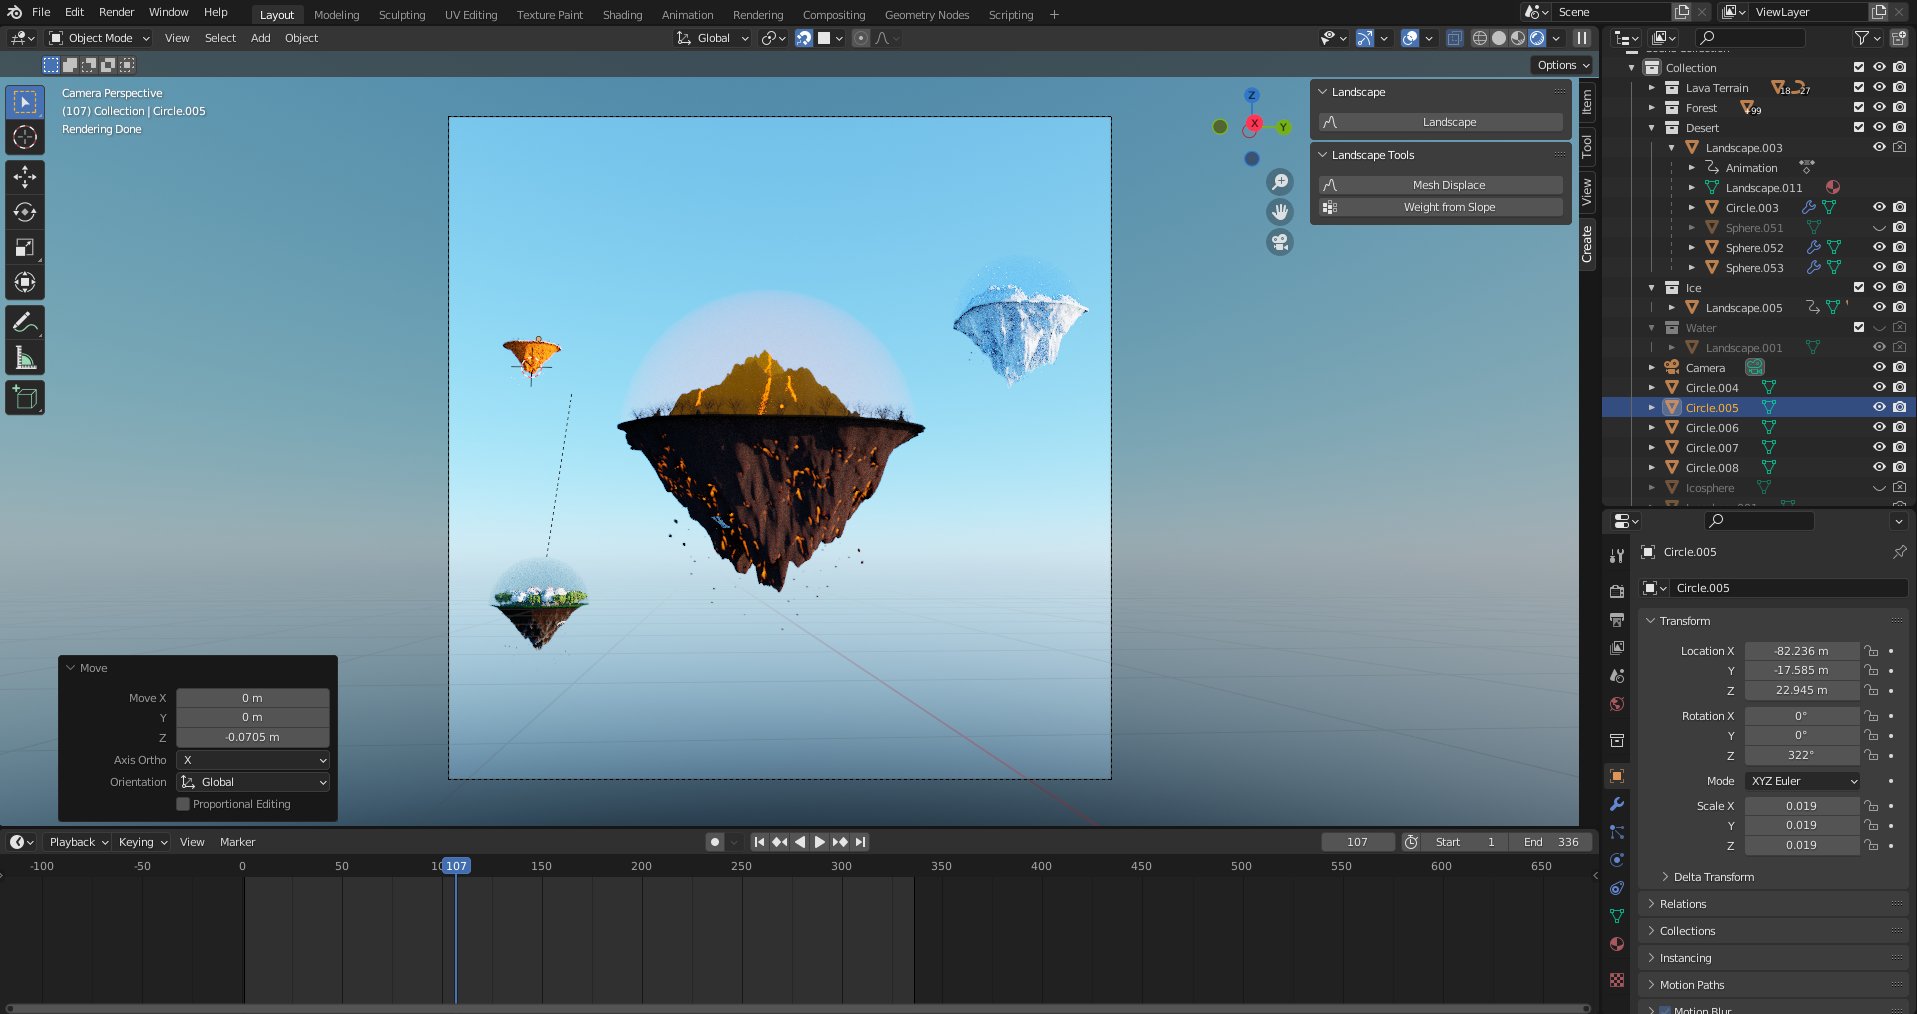Viewport: 1917px width, 1014px height.
Task: Open the File menu
Action: point(41,12)
